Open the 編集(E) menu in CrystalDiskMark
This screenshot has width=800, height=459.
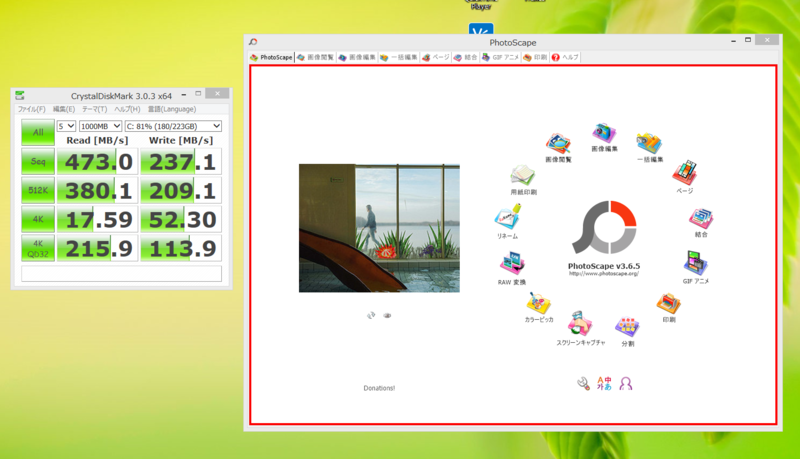64,109
